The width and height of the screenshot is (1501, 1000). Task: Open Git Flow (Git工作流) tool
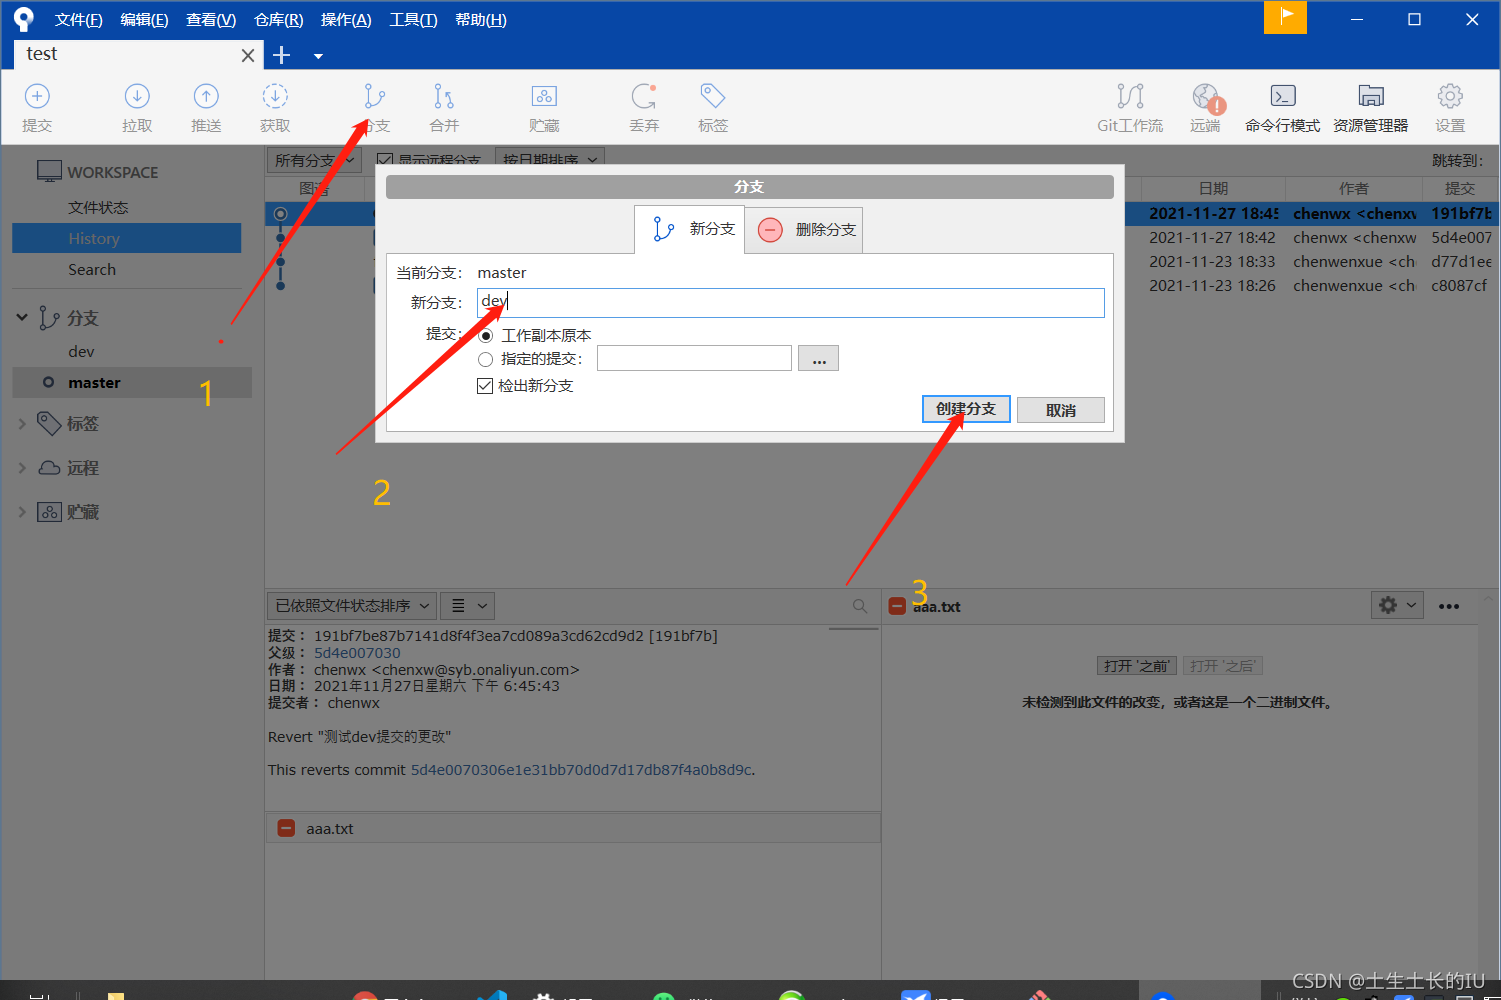1130,107
